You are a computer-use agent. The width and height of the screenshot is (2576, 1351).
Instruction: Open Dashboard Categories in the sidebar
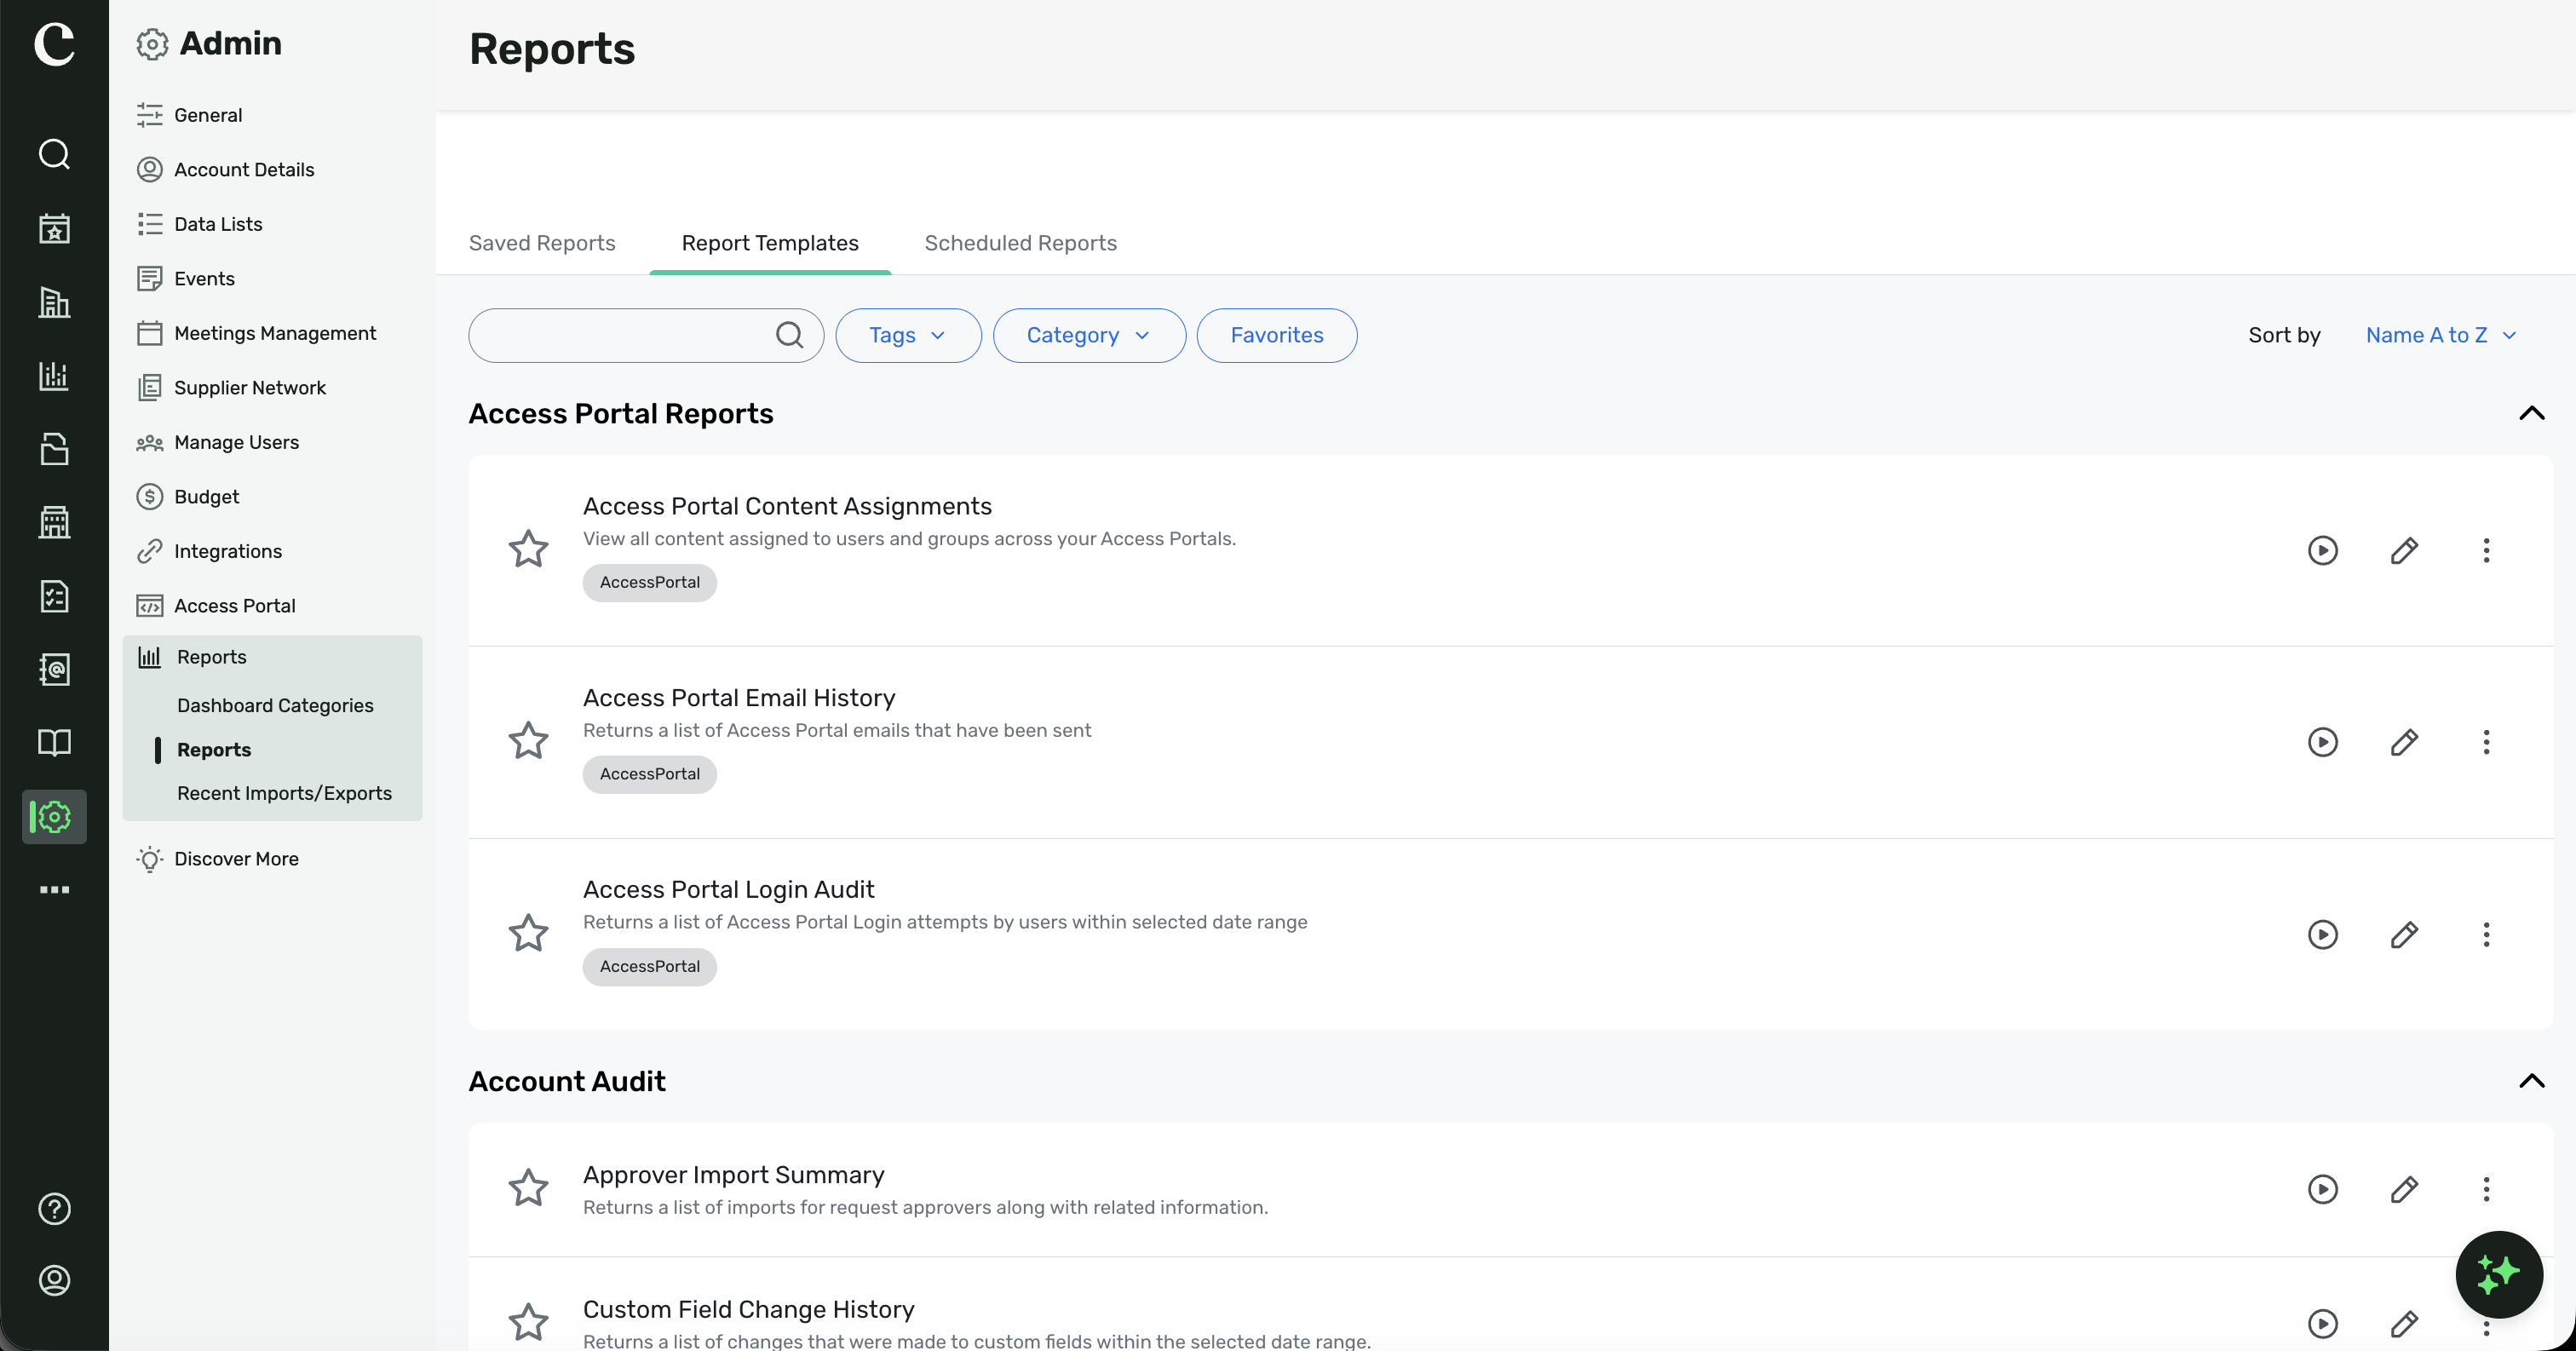[275, 705]
